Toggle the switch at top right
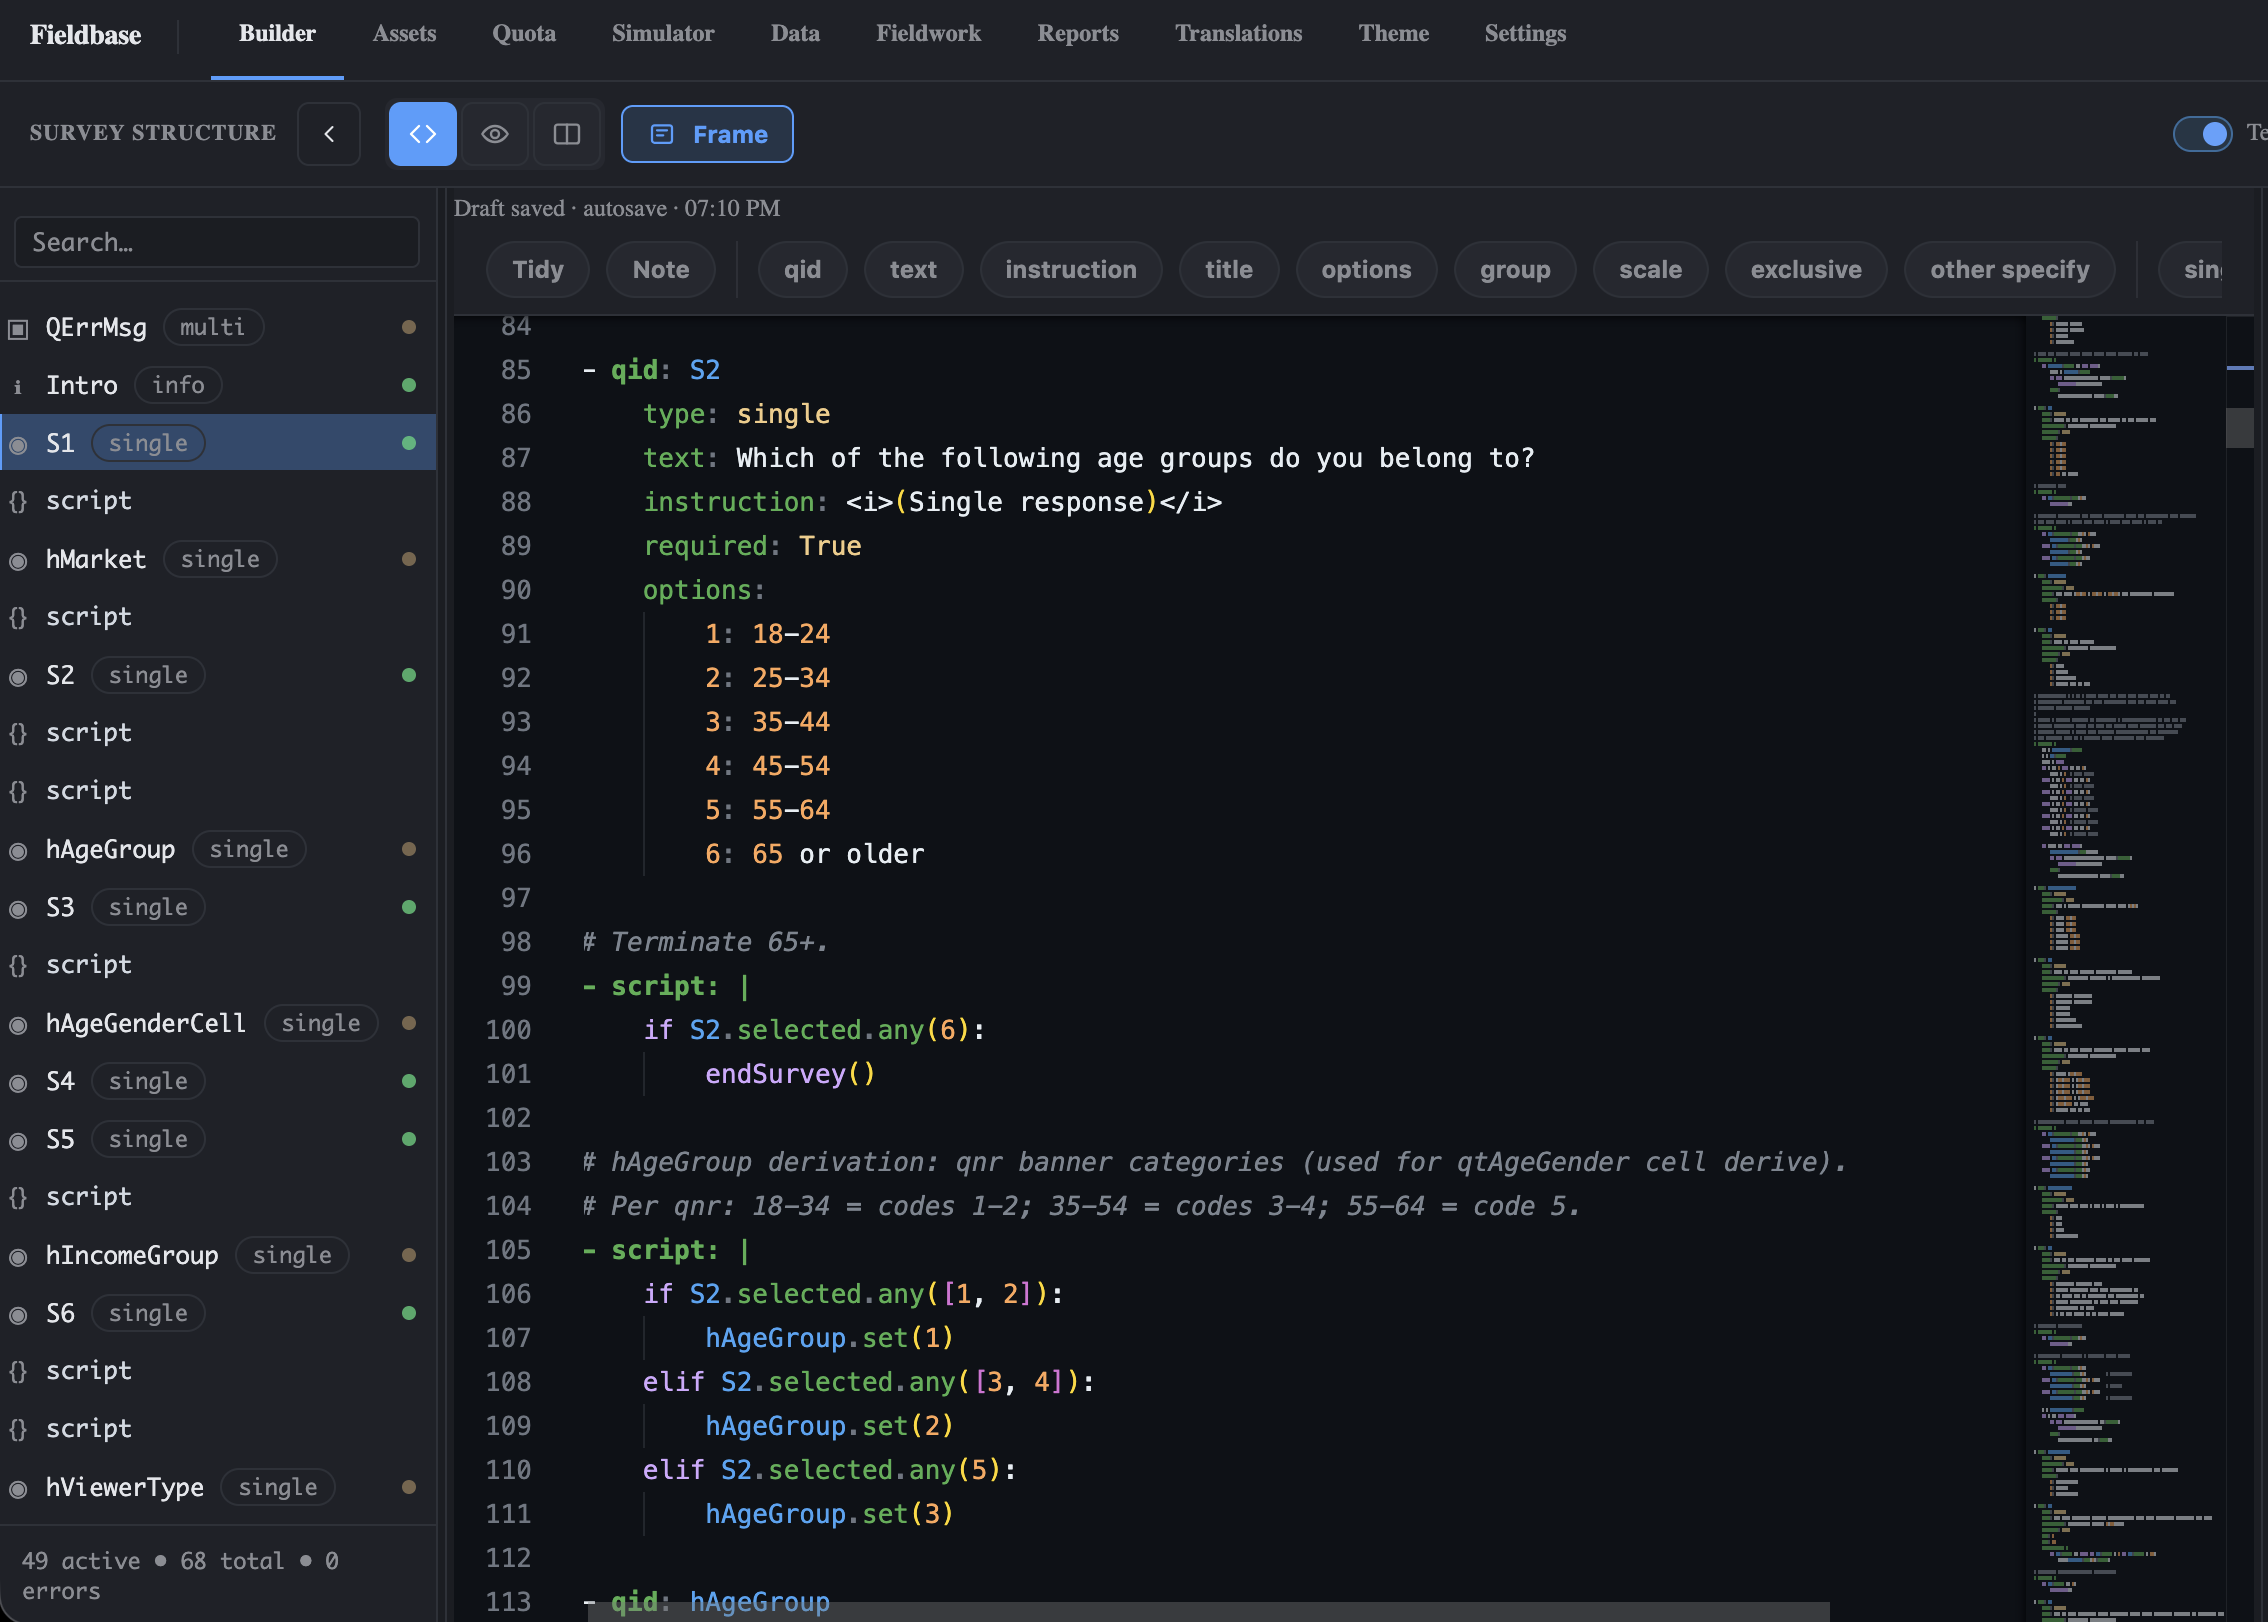 (x=2201, y=134)
